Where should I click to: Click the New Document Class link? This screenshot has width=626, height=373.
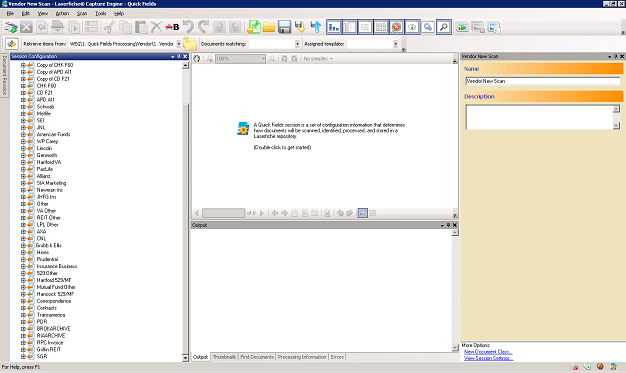tap(488, 352)
